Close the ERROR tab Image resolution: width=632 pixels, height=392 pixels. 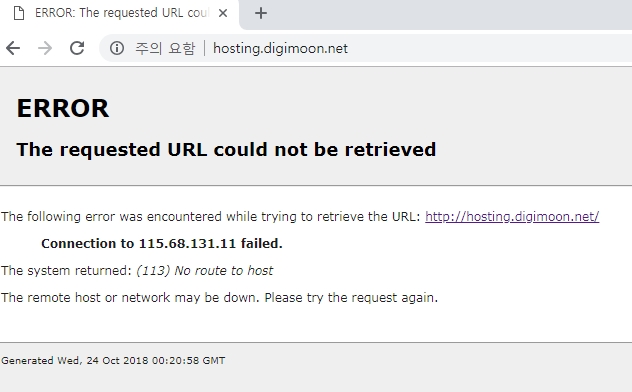point(223,13)
